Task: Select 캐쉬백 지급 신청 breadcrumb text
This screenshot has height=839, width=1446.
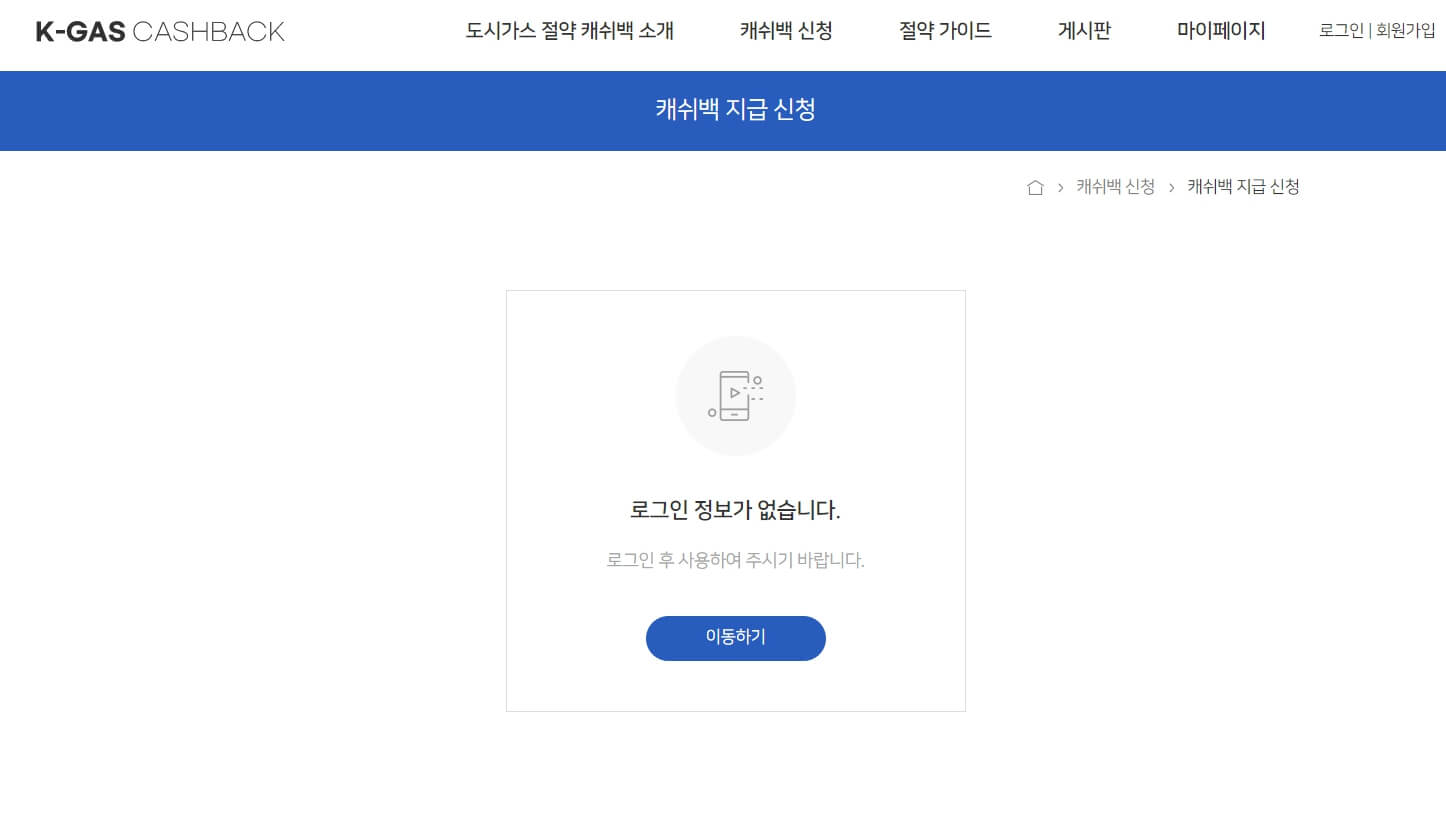Action: point(1242,186)
